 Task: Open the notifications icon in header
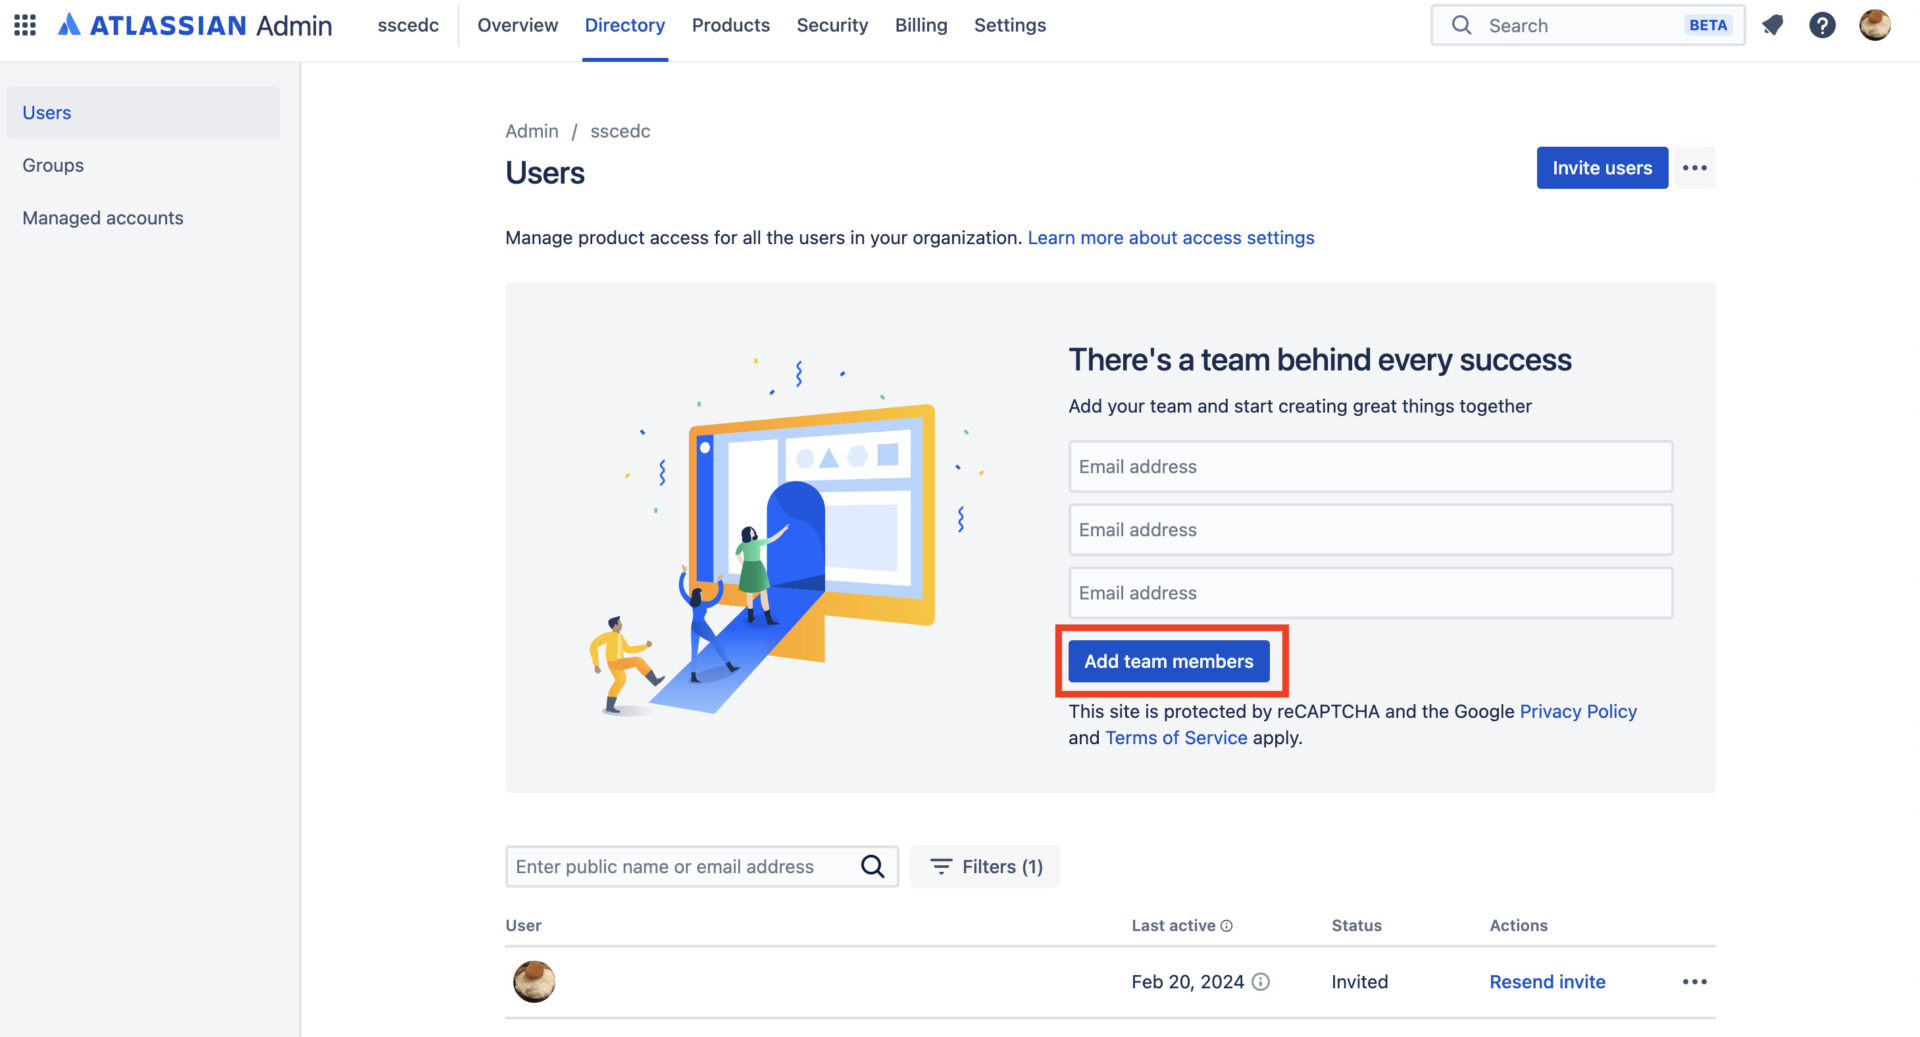tap(1773, 25)
